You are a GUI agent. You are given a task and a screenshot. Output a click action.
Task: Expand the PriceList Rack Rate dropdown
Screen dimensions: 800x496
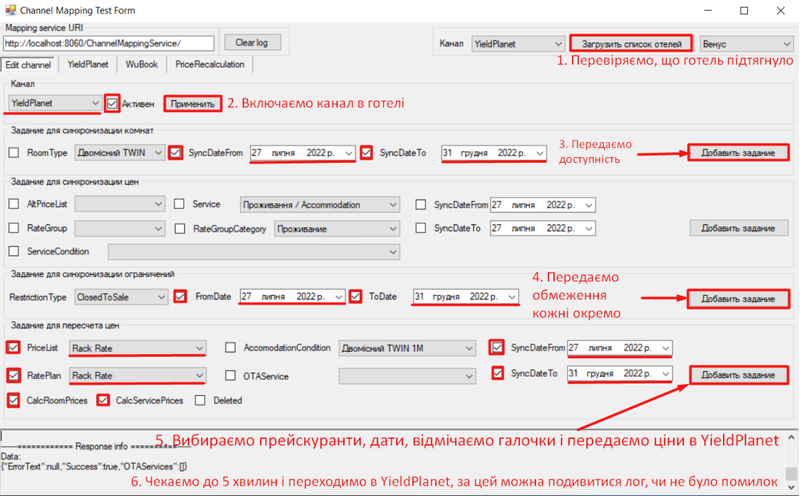196,348
